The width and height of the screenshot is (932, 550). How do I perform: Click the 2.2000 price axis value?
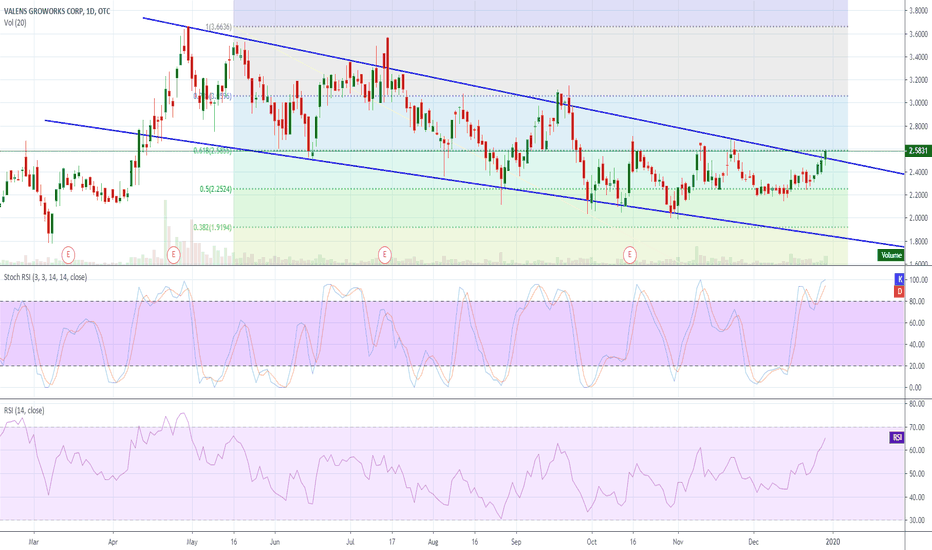click(x=918, y=195)
